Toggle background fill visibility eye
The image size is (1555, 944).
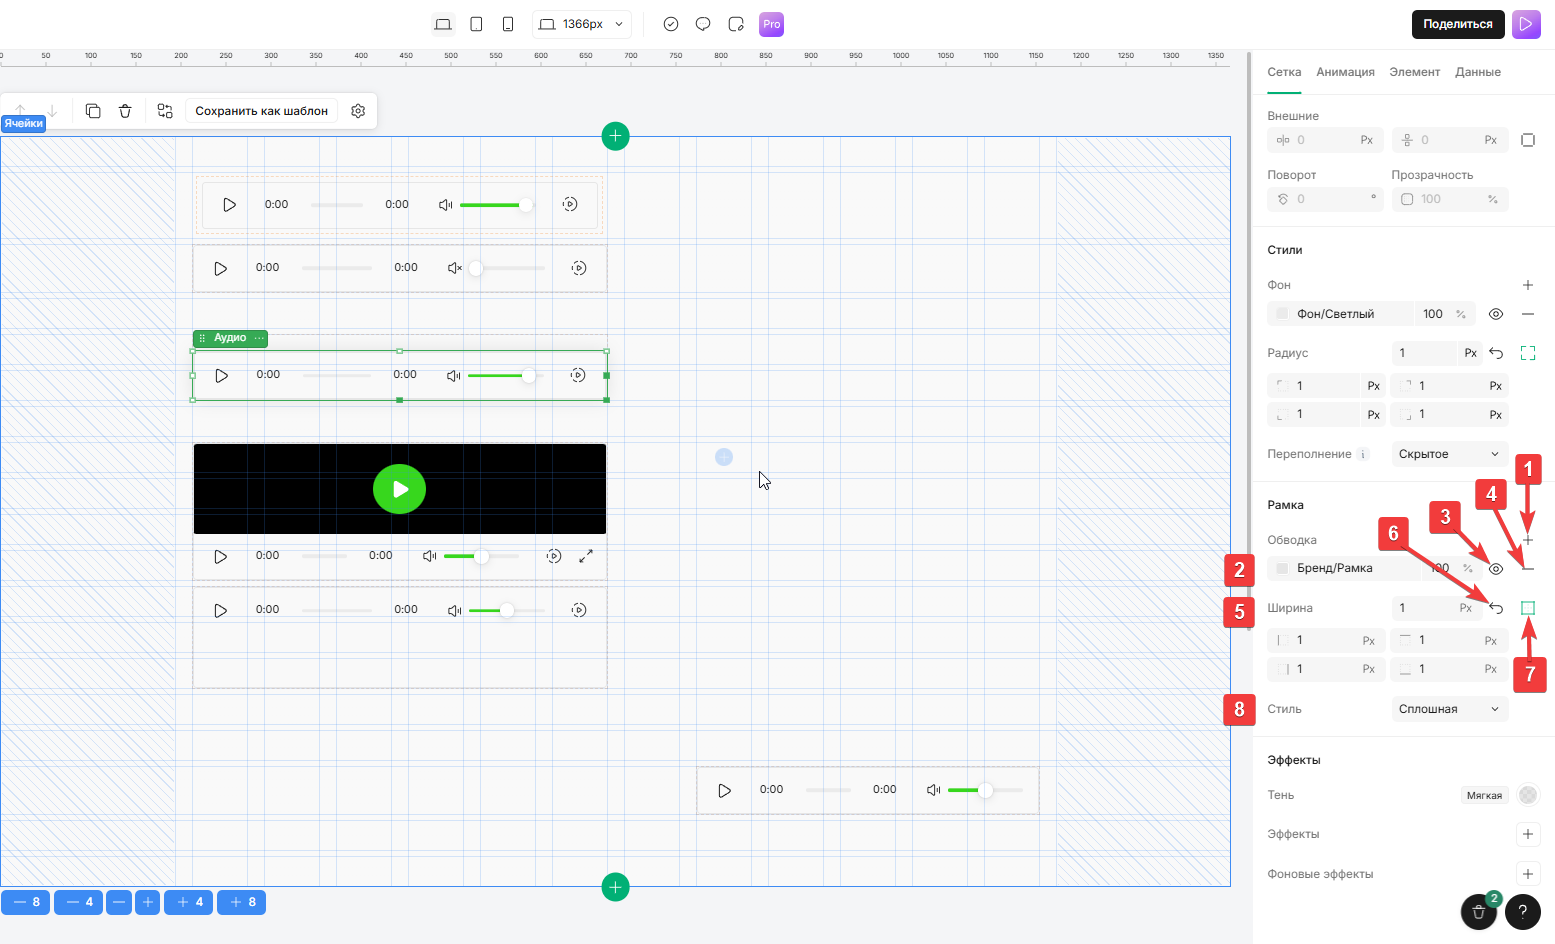(x=1496, y=314)
